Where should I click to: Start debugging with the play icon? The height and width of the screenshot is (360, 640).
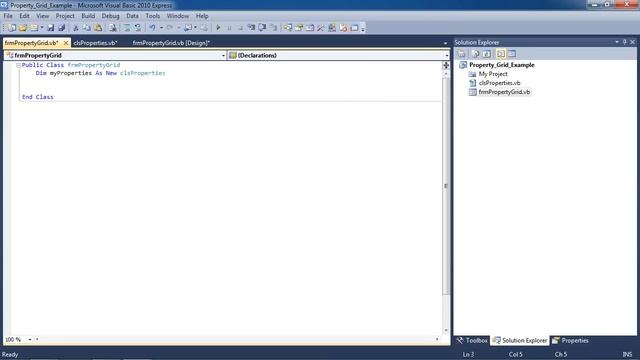(x=218, y=28)
